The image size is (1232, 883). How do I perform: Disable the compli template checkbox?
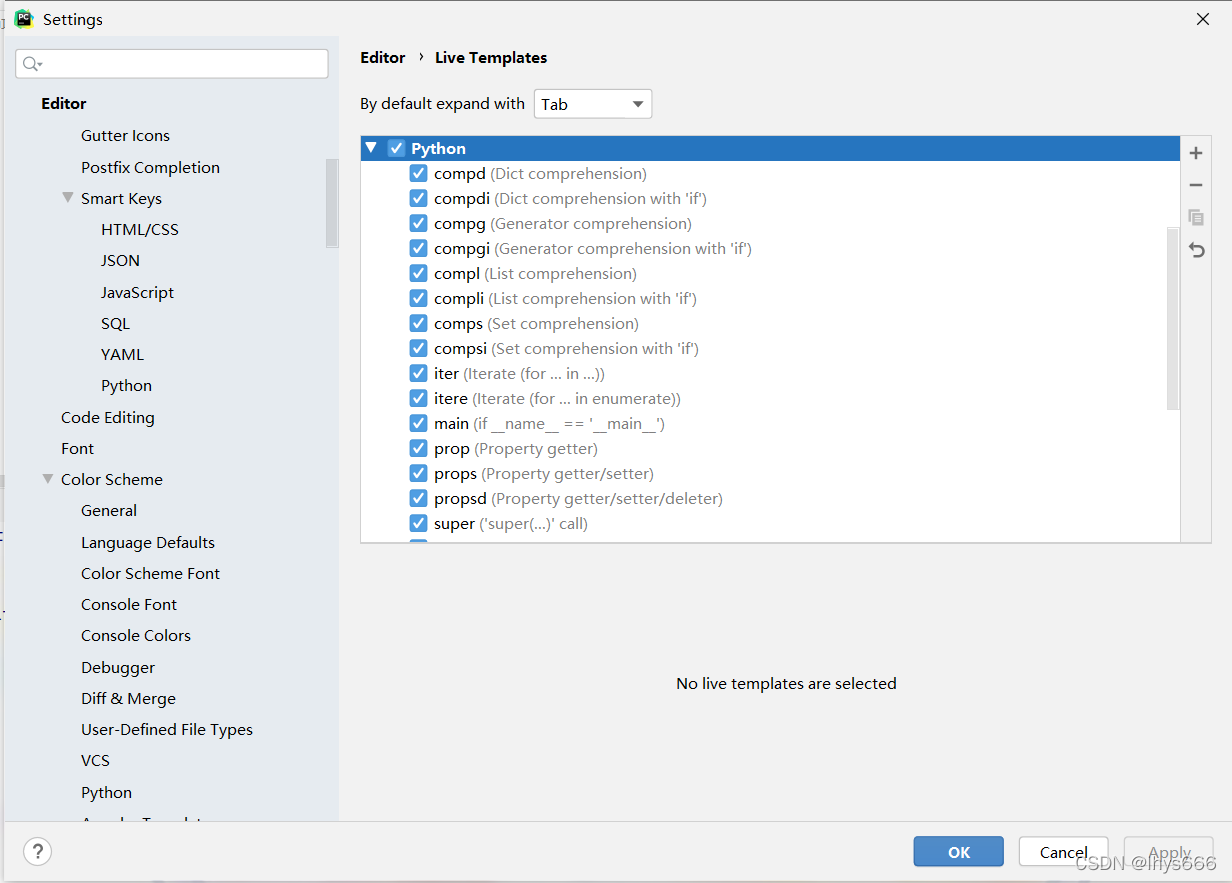pyautogui.click(x=419, y=298)
